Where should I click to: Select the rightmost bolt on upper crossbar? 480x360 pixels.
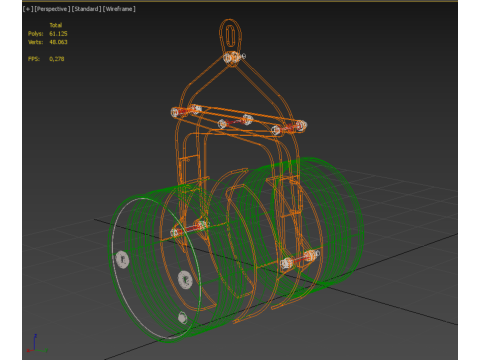coord(300,126)
